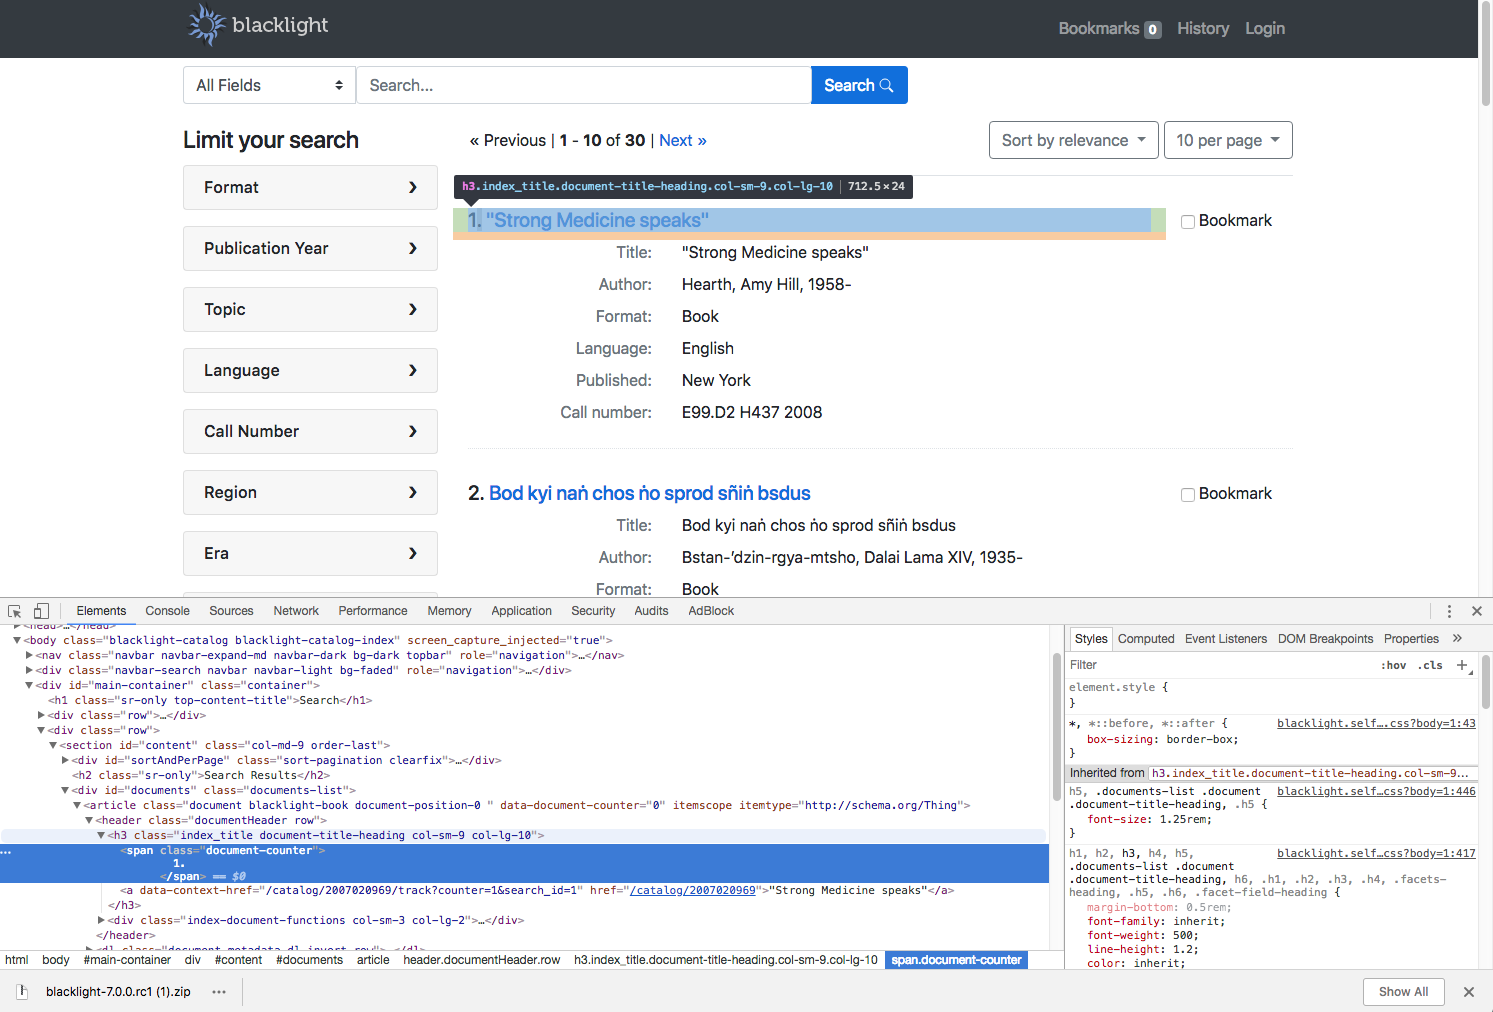Click blacklight.self css body=1:446 link
Screen dimensions: 1493x1012
(1376, 791)
